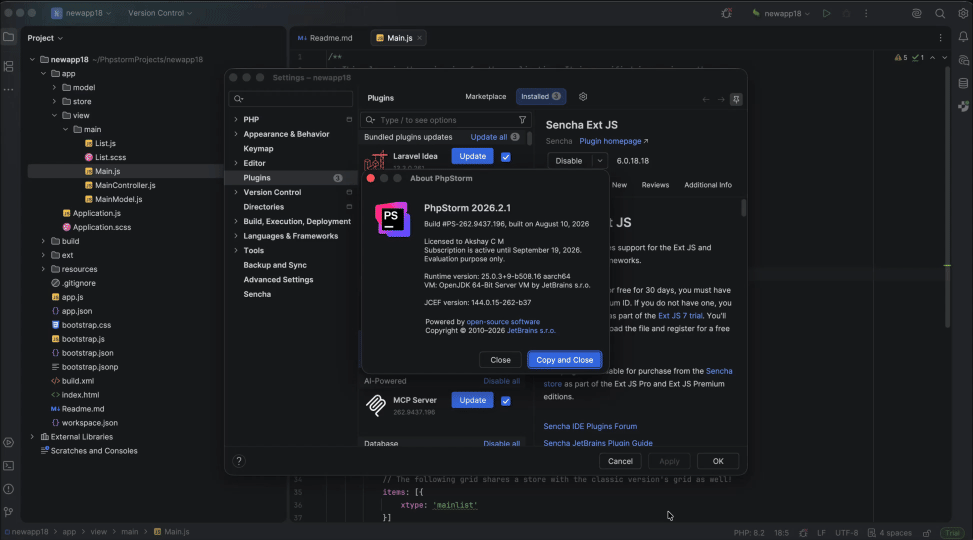
Task: Click the PHP: 8.2 status bar entry
Action: (749, 533)
